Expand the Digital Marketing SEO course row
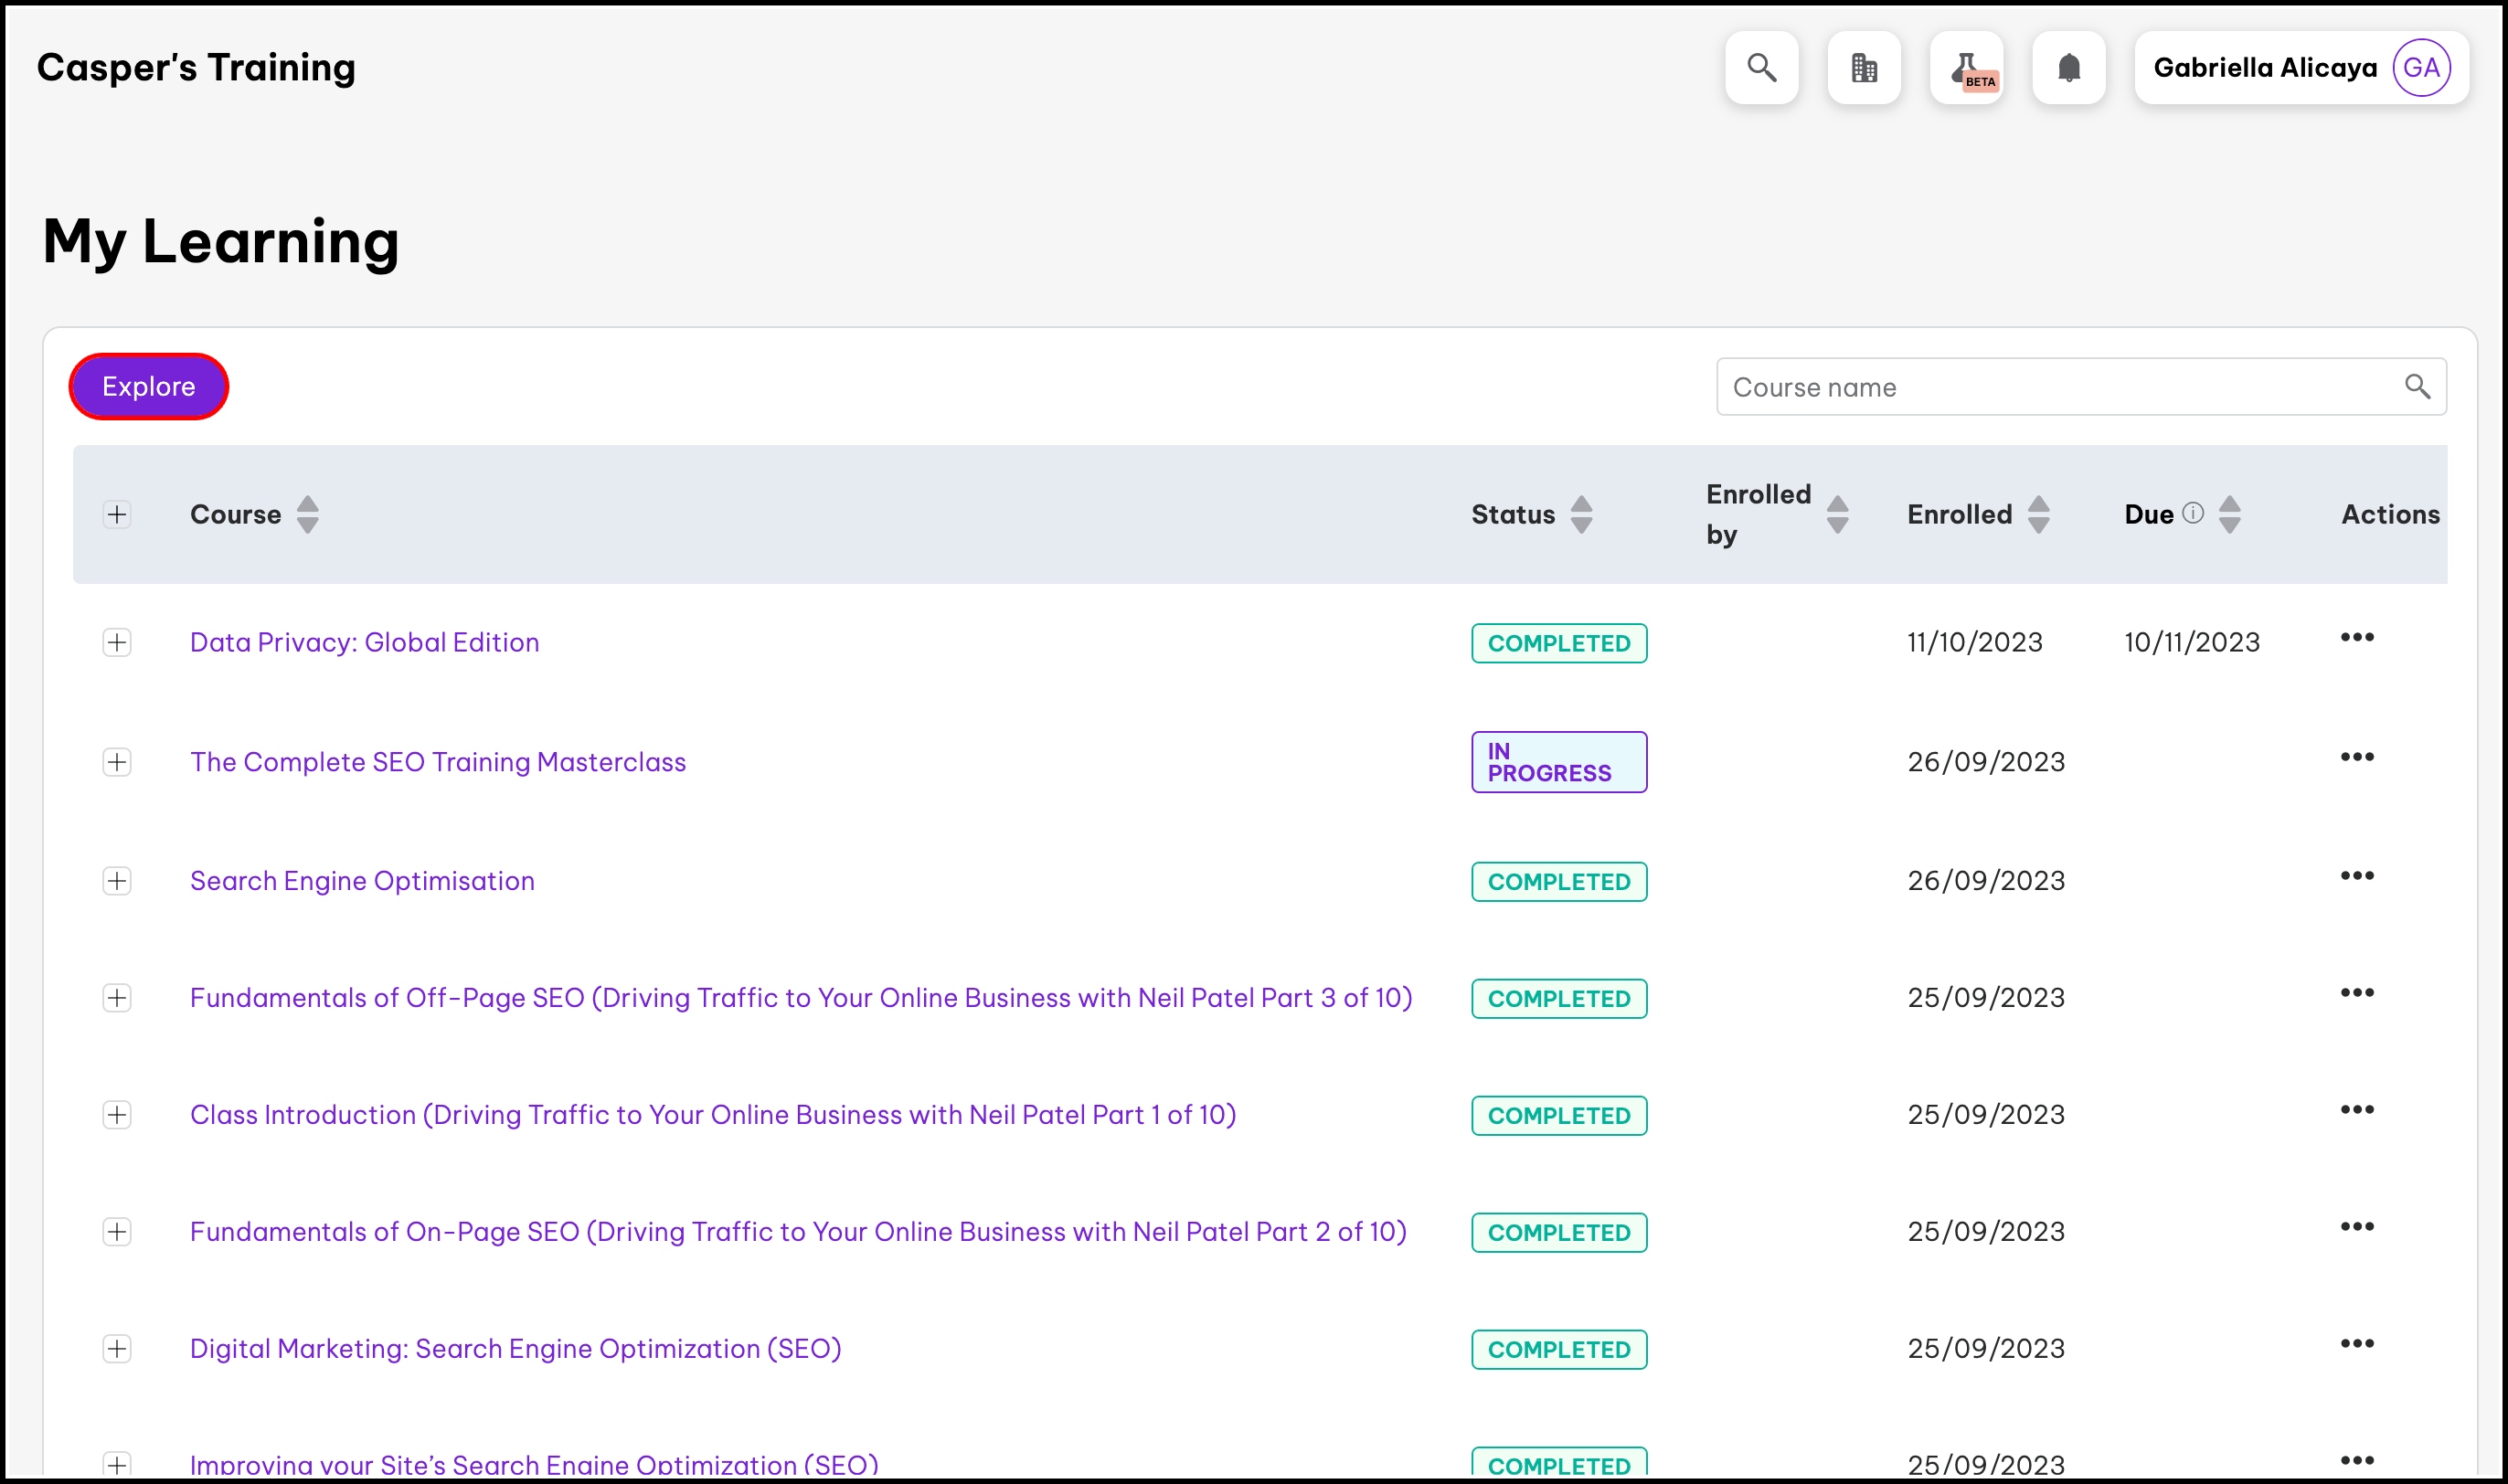This screenshot has width=2508, height=1484. tap(117, 1349)
